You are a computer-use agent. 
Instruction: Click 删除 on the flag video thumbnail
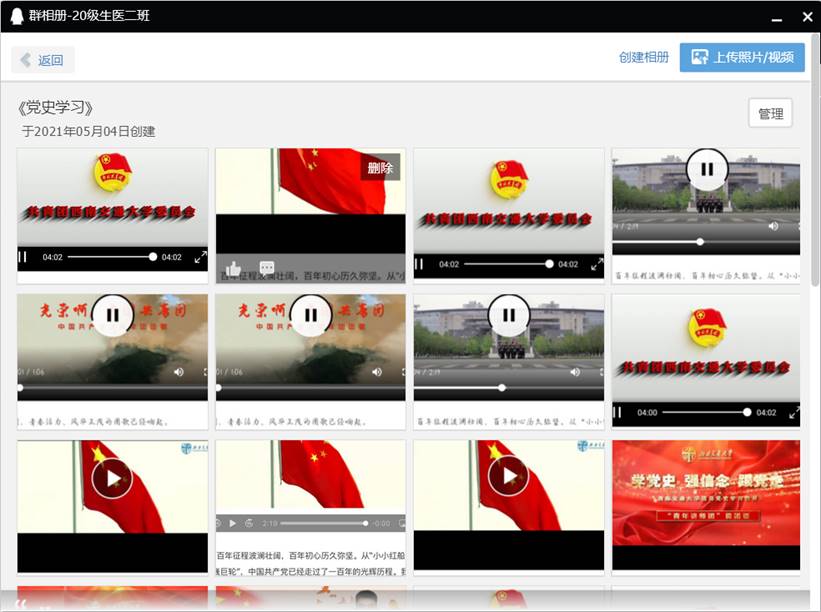click(x=381, y=168)
